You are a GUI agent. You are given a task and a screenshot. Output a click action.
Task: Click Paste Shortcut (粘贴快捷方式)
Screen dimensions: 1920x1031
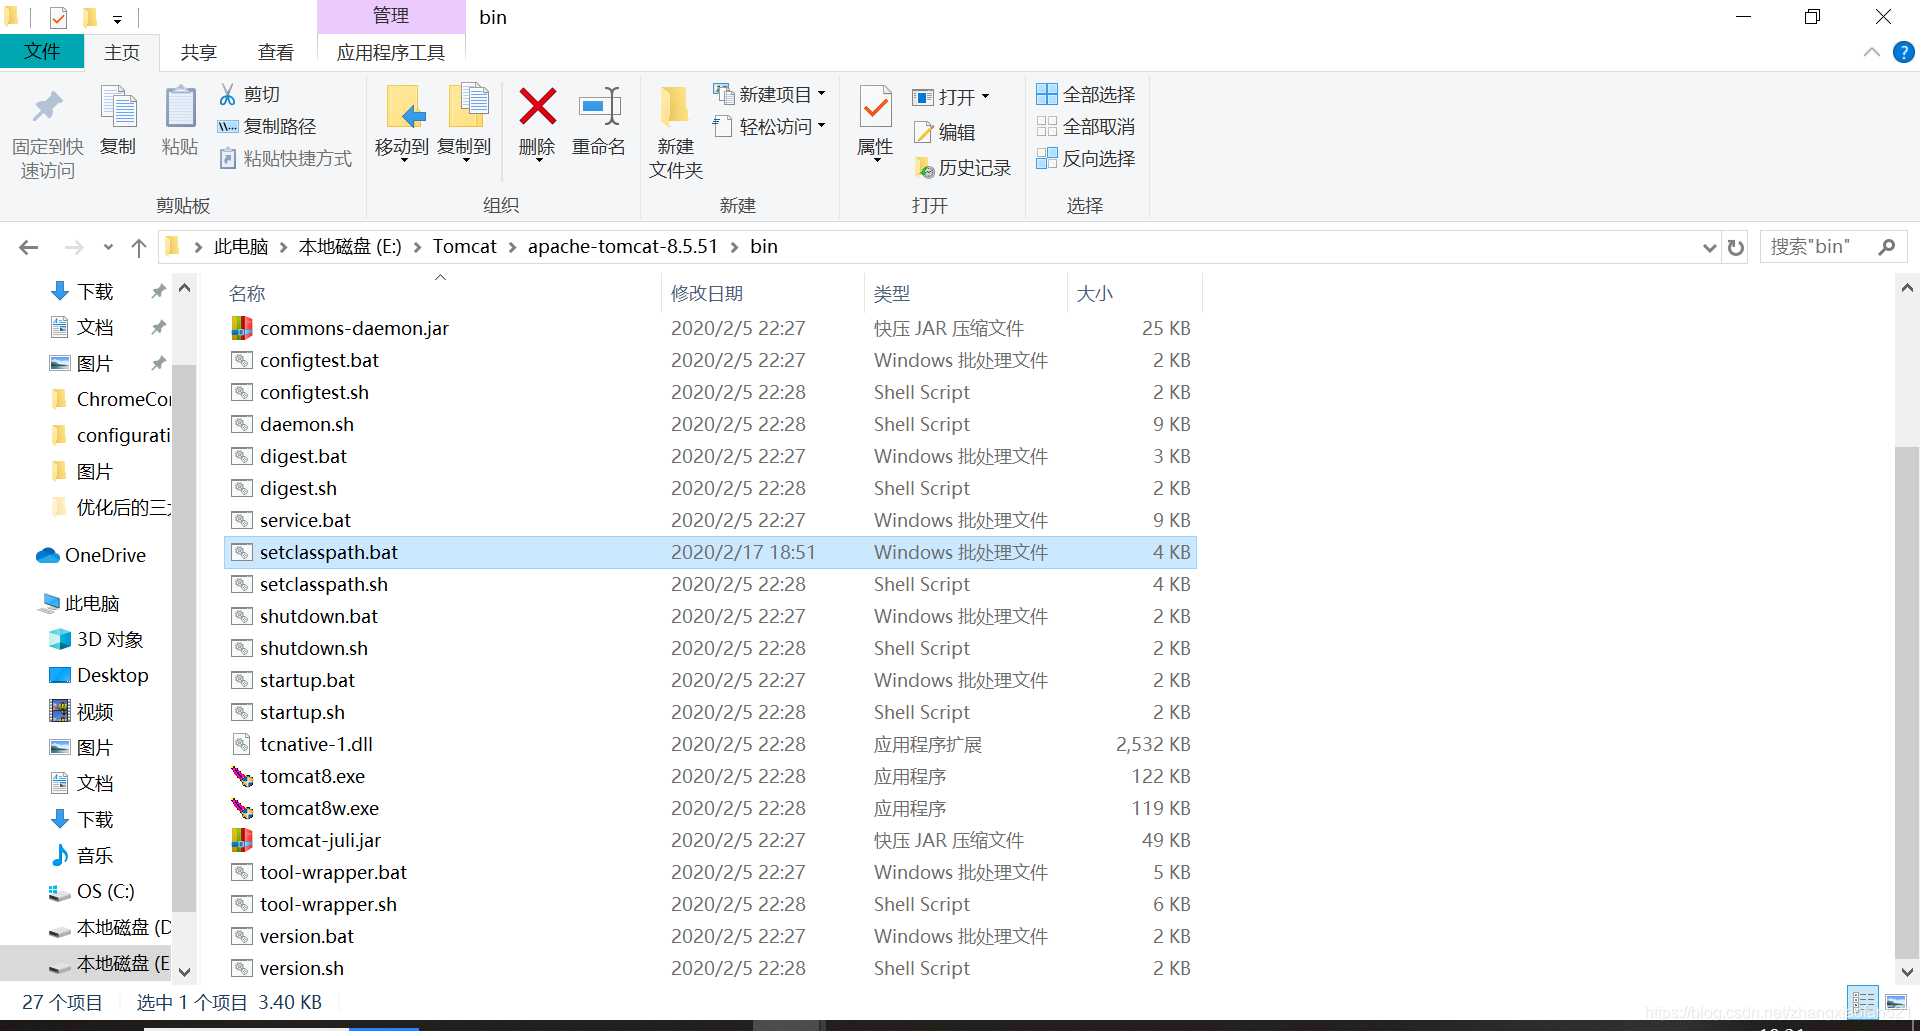coord(286,158)
